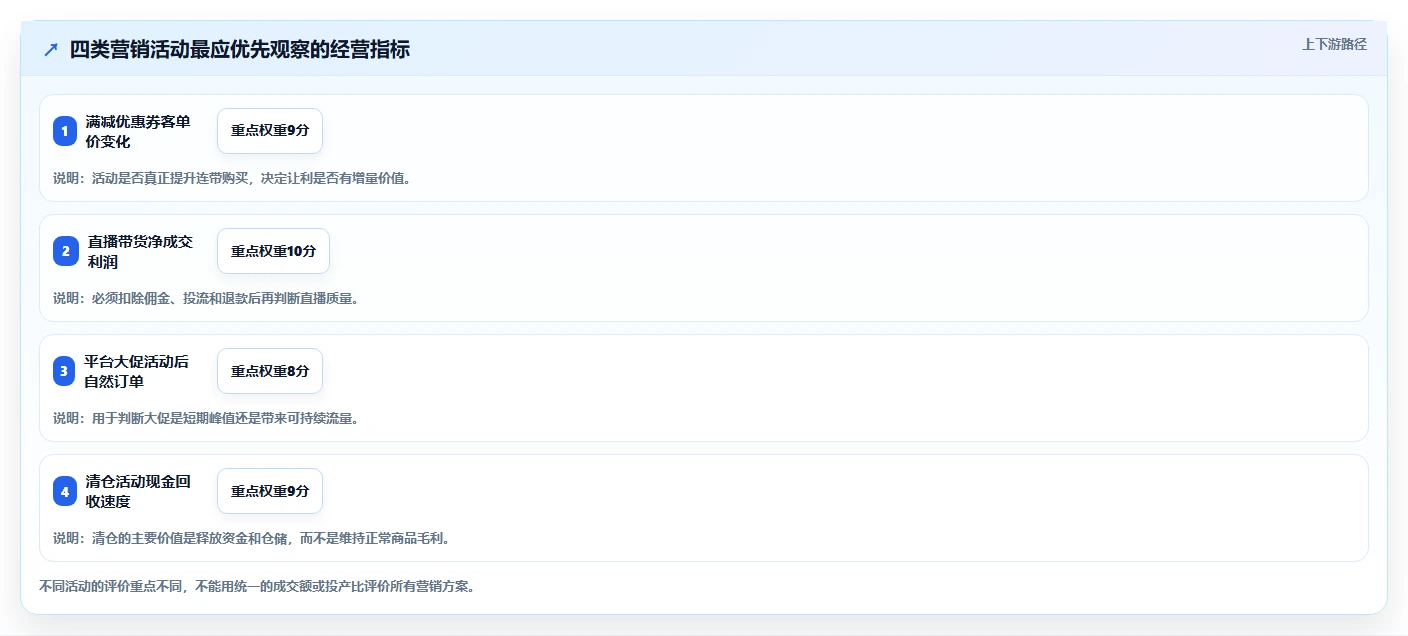
Task: Click the 重点权重10分 badge
Action: tap(273, 251)
